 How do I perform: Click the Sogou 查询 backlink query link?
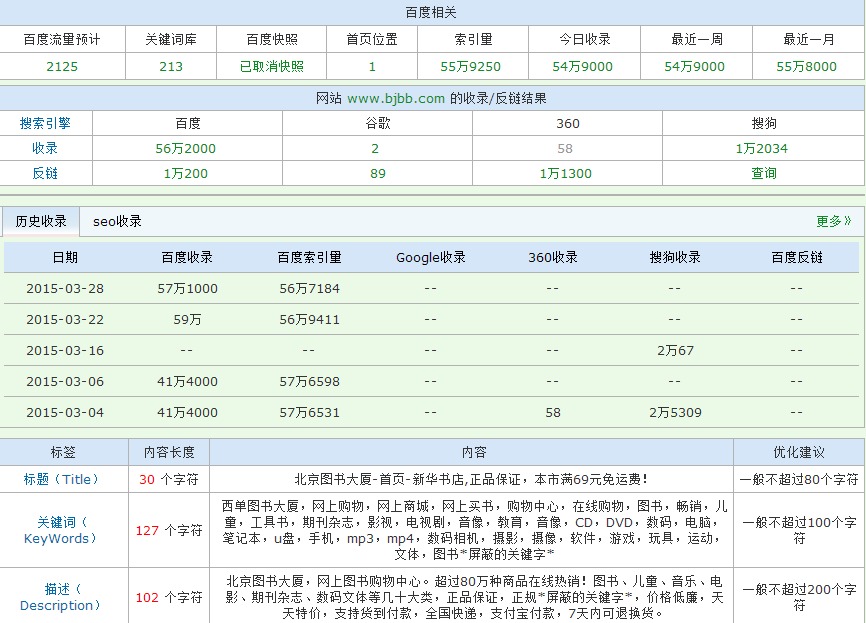click(x=764, y=173)
